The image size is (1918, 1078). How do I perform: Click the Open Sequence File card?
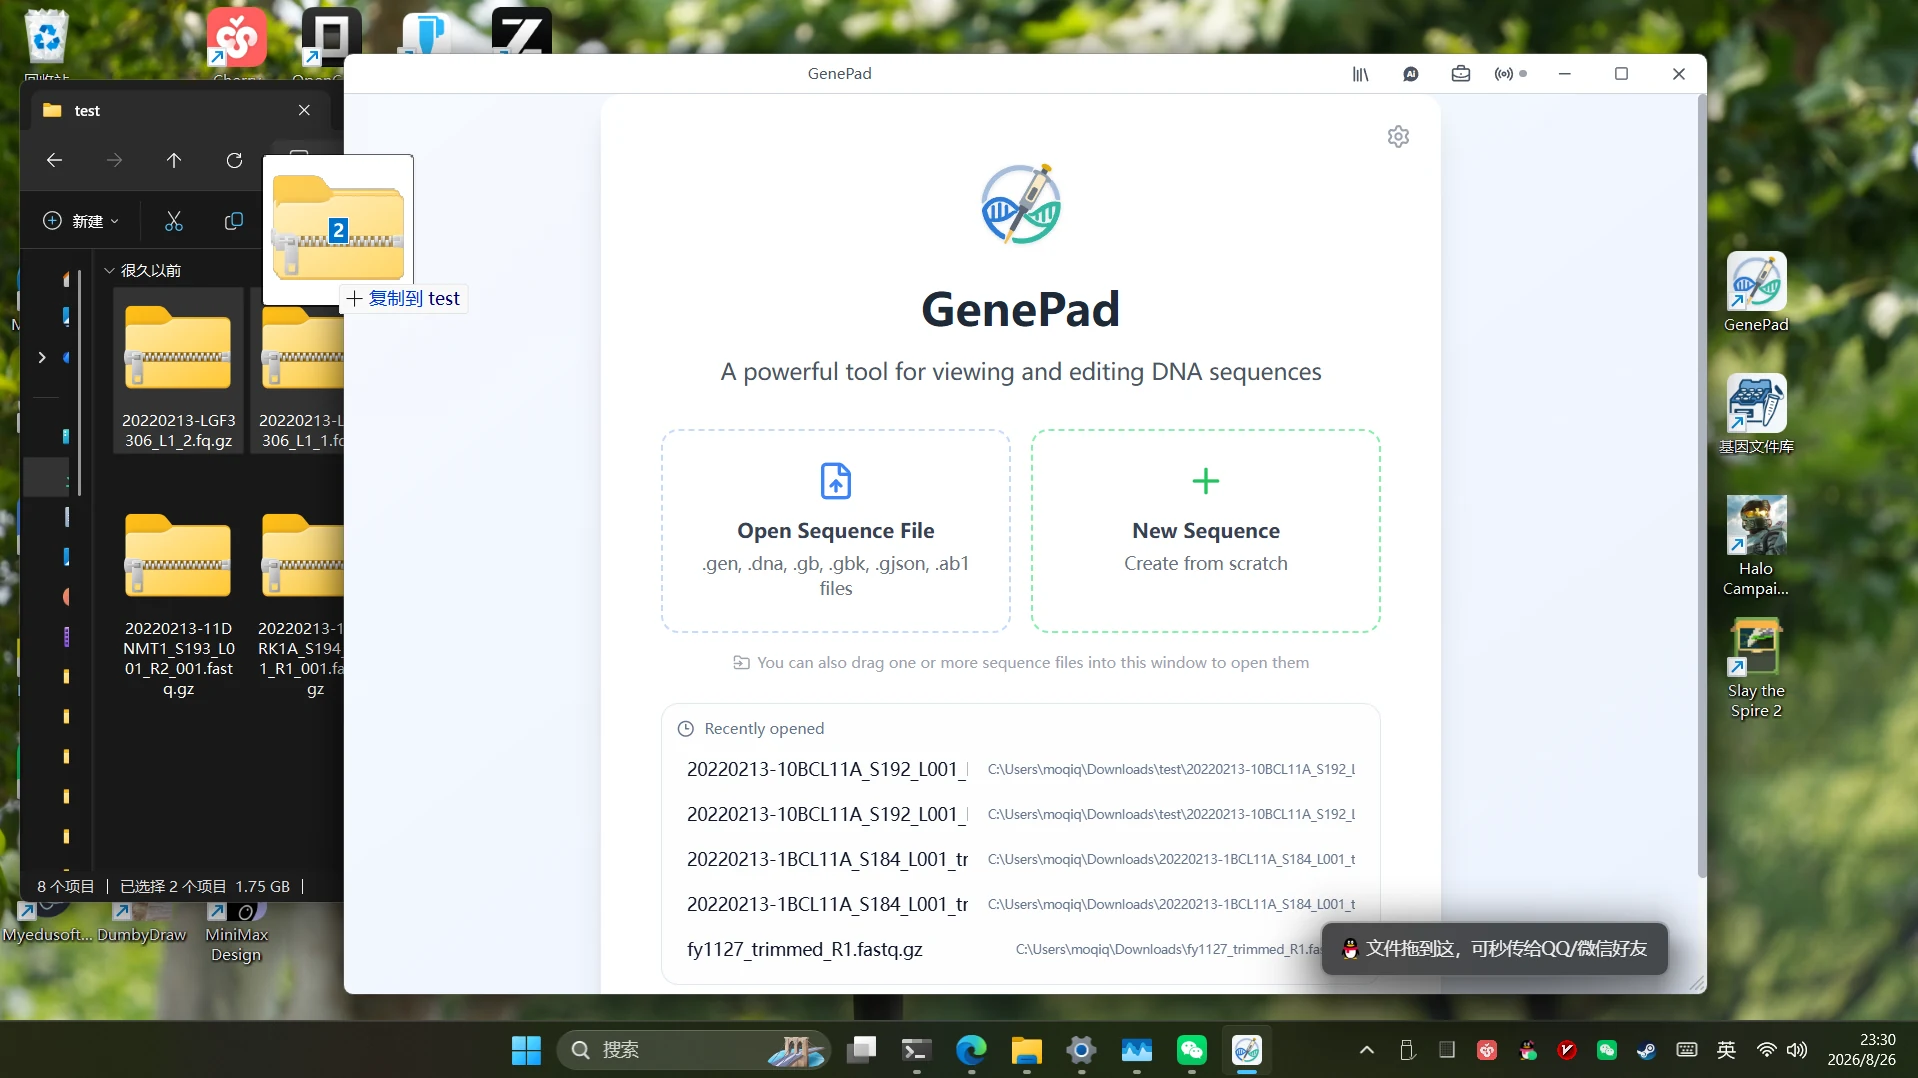(836, 531)
